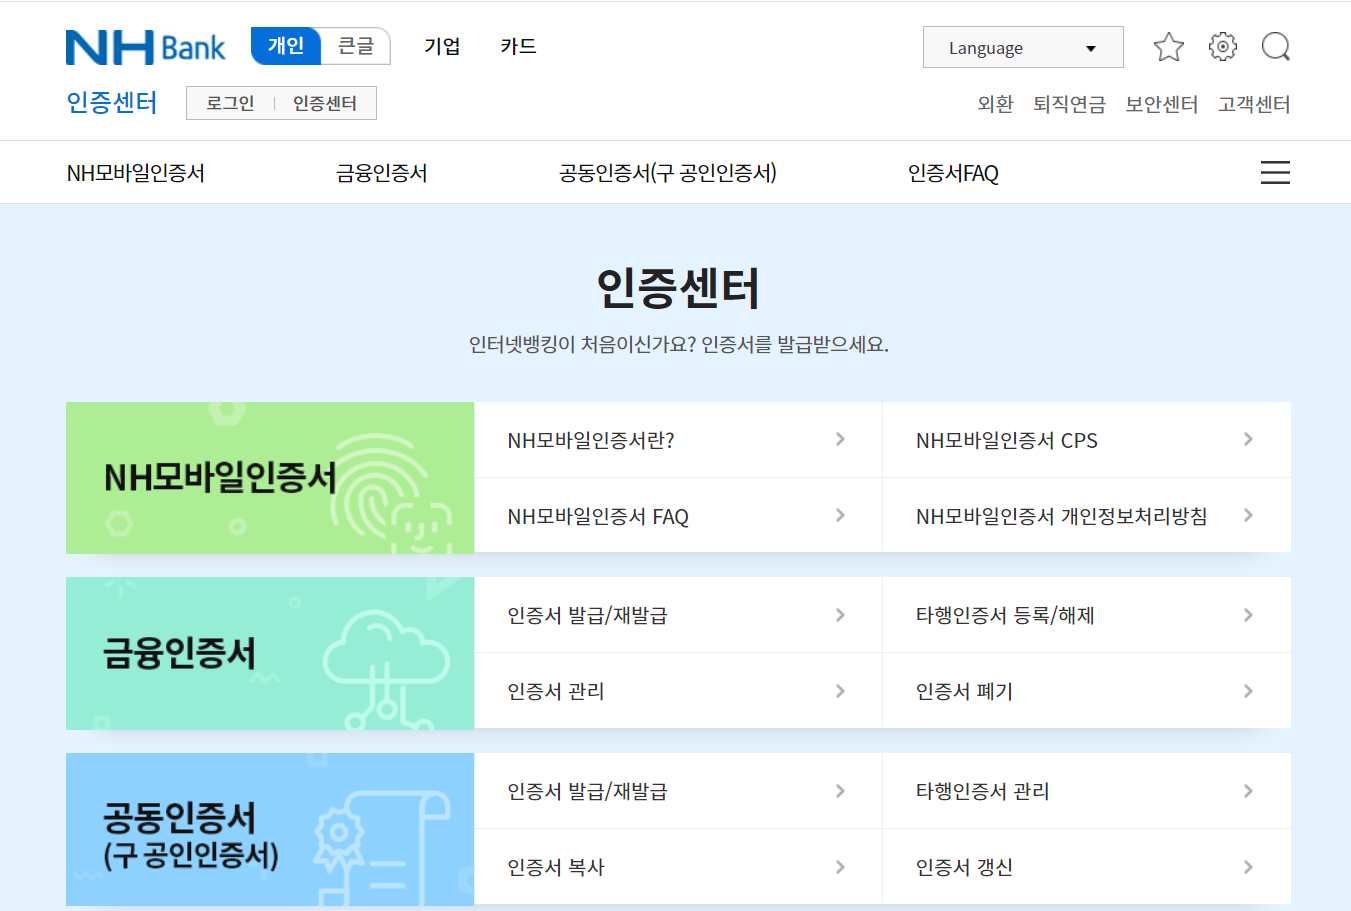
Task: Switch to the 카드 section
Action: [x=517, y=46]
